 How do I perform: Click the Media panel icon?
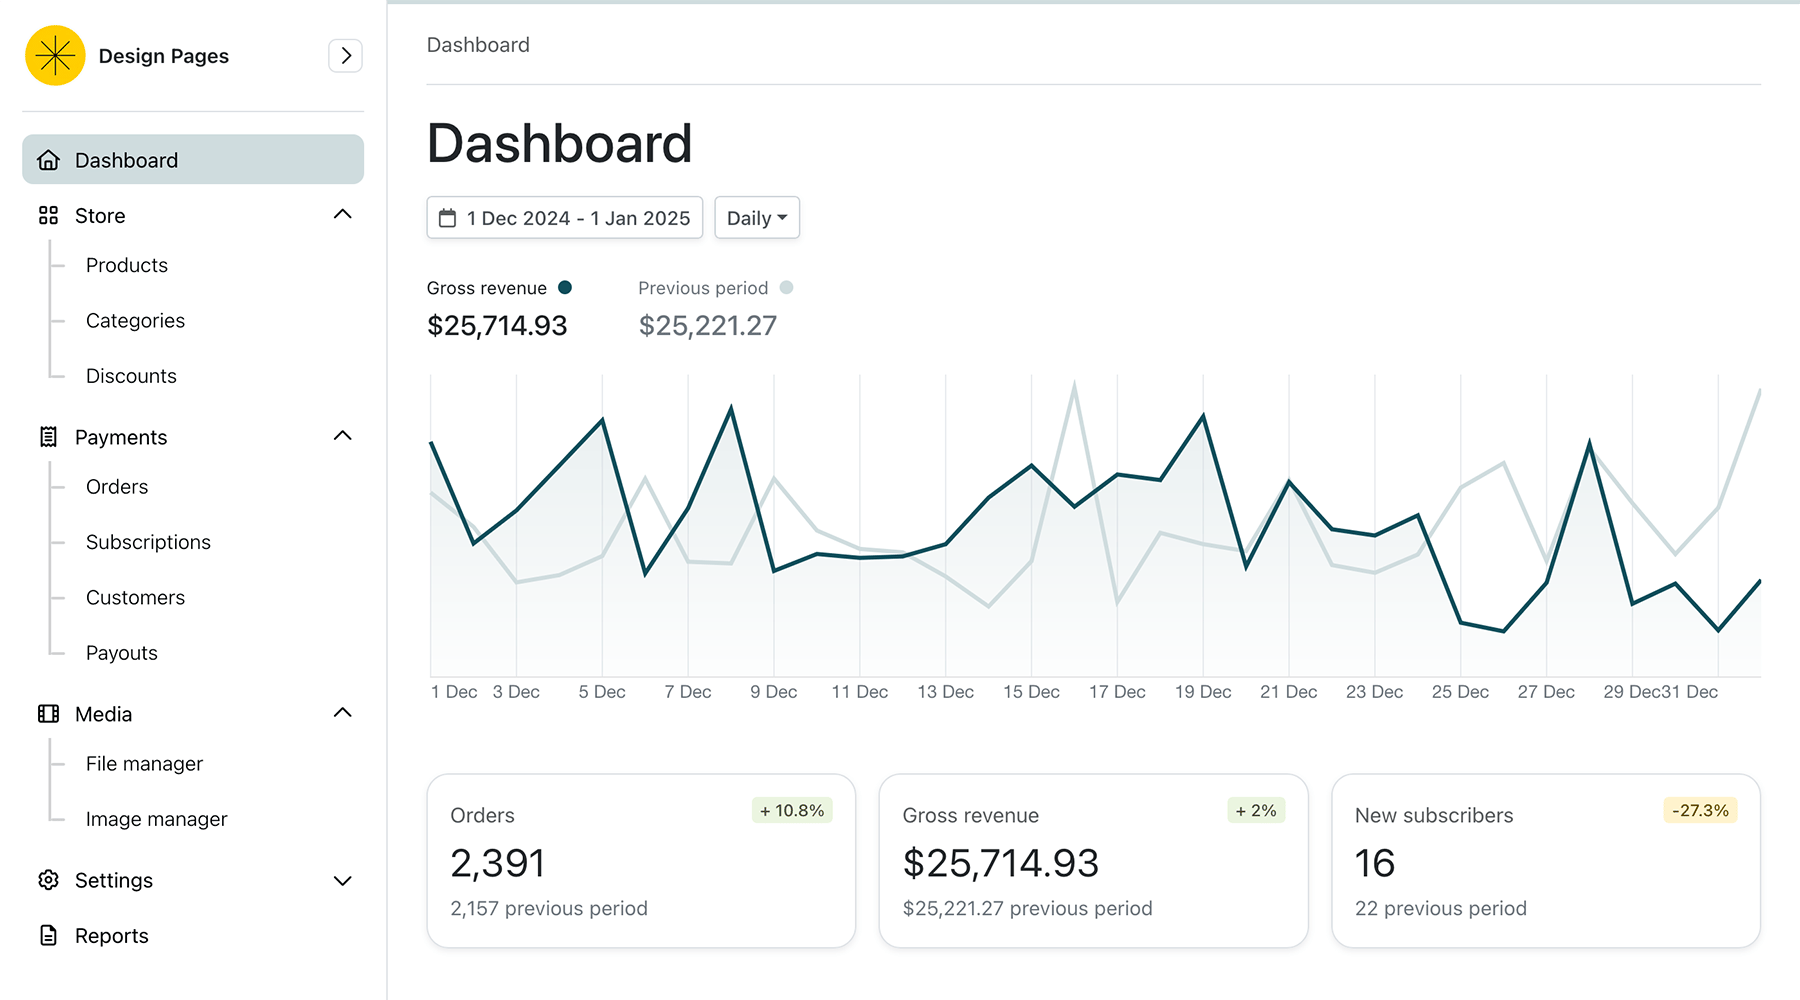[x=48, y=713]
